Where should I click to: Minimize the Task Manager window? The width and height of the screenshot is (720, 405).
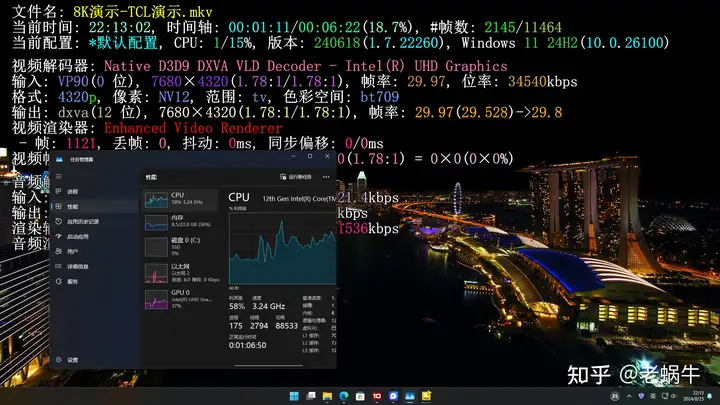293,157
